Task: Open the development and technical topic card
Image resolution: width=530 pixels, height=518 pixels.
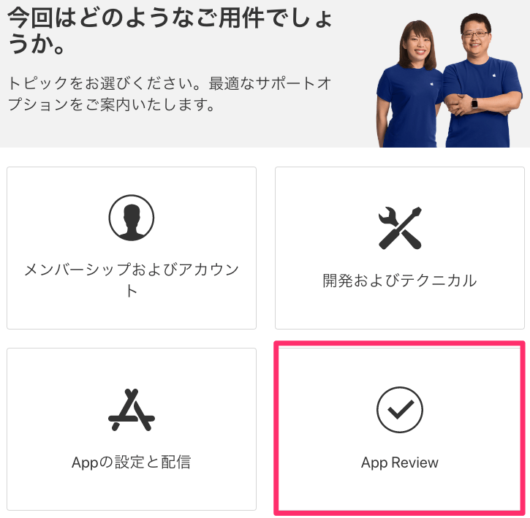Action: pos(400,248)
